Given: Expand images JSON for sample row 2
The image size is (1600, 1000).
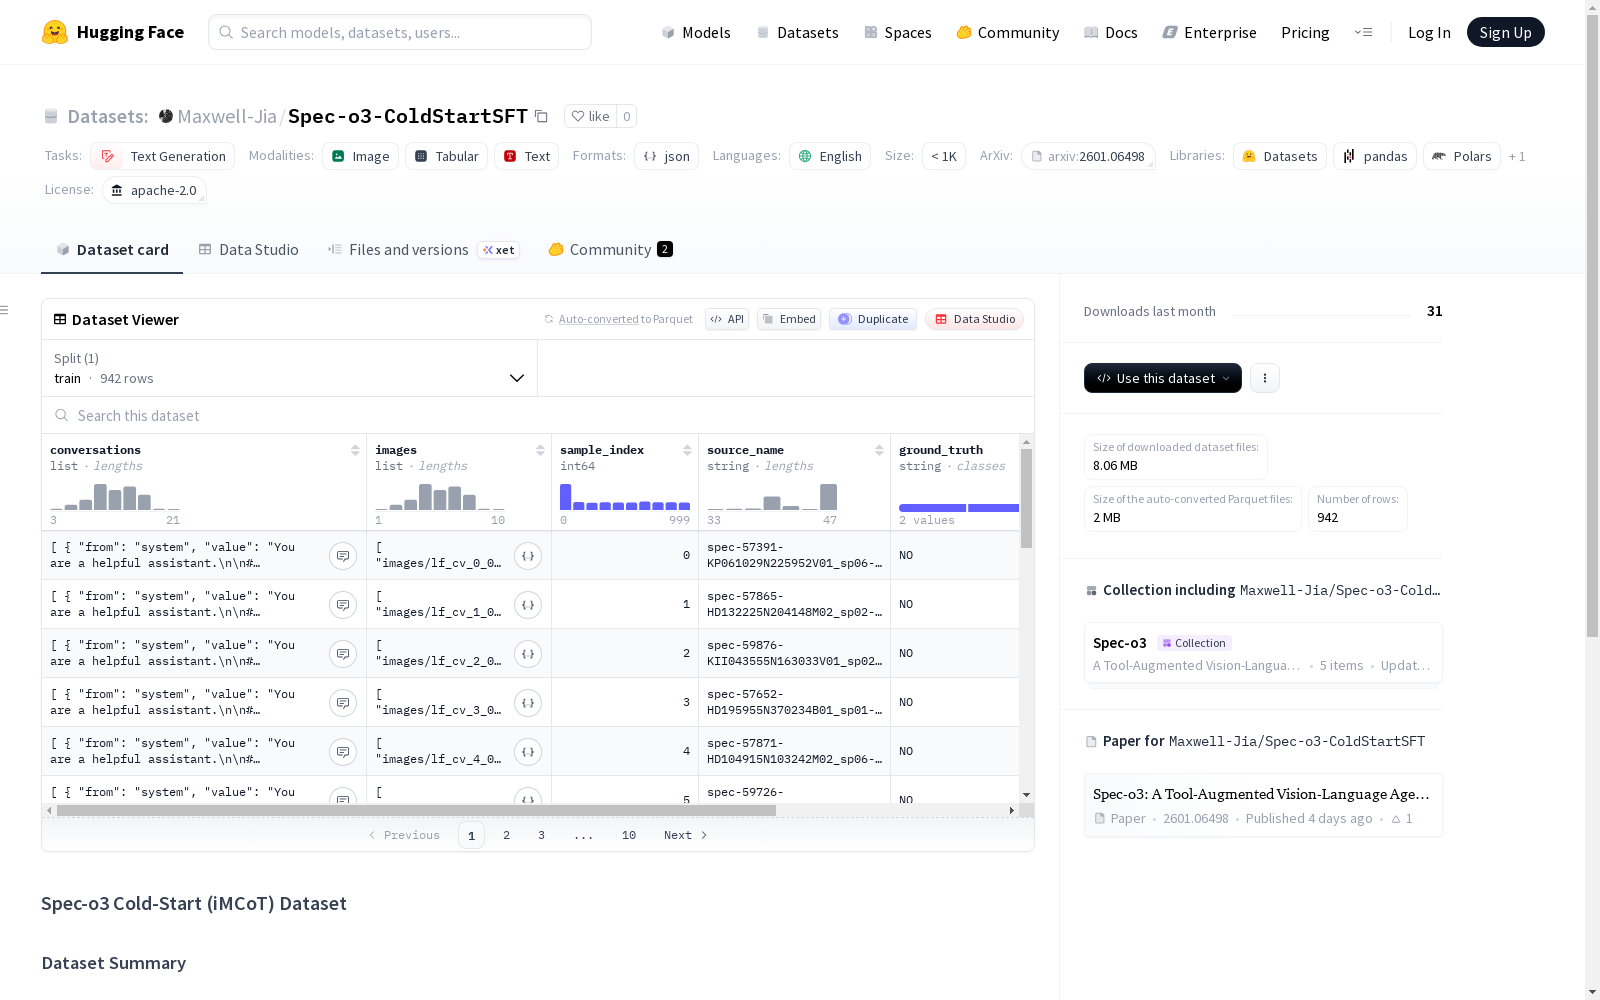Looking at the screenshot, I should point(528,654).
